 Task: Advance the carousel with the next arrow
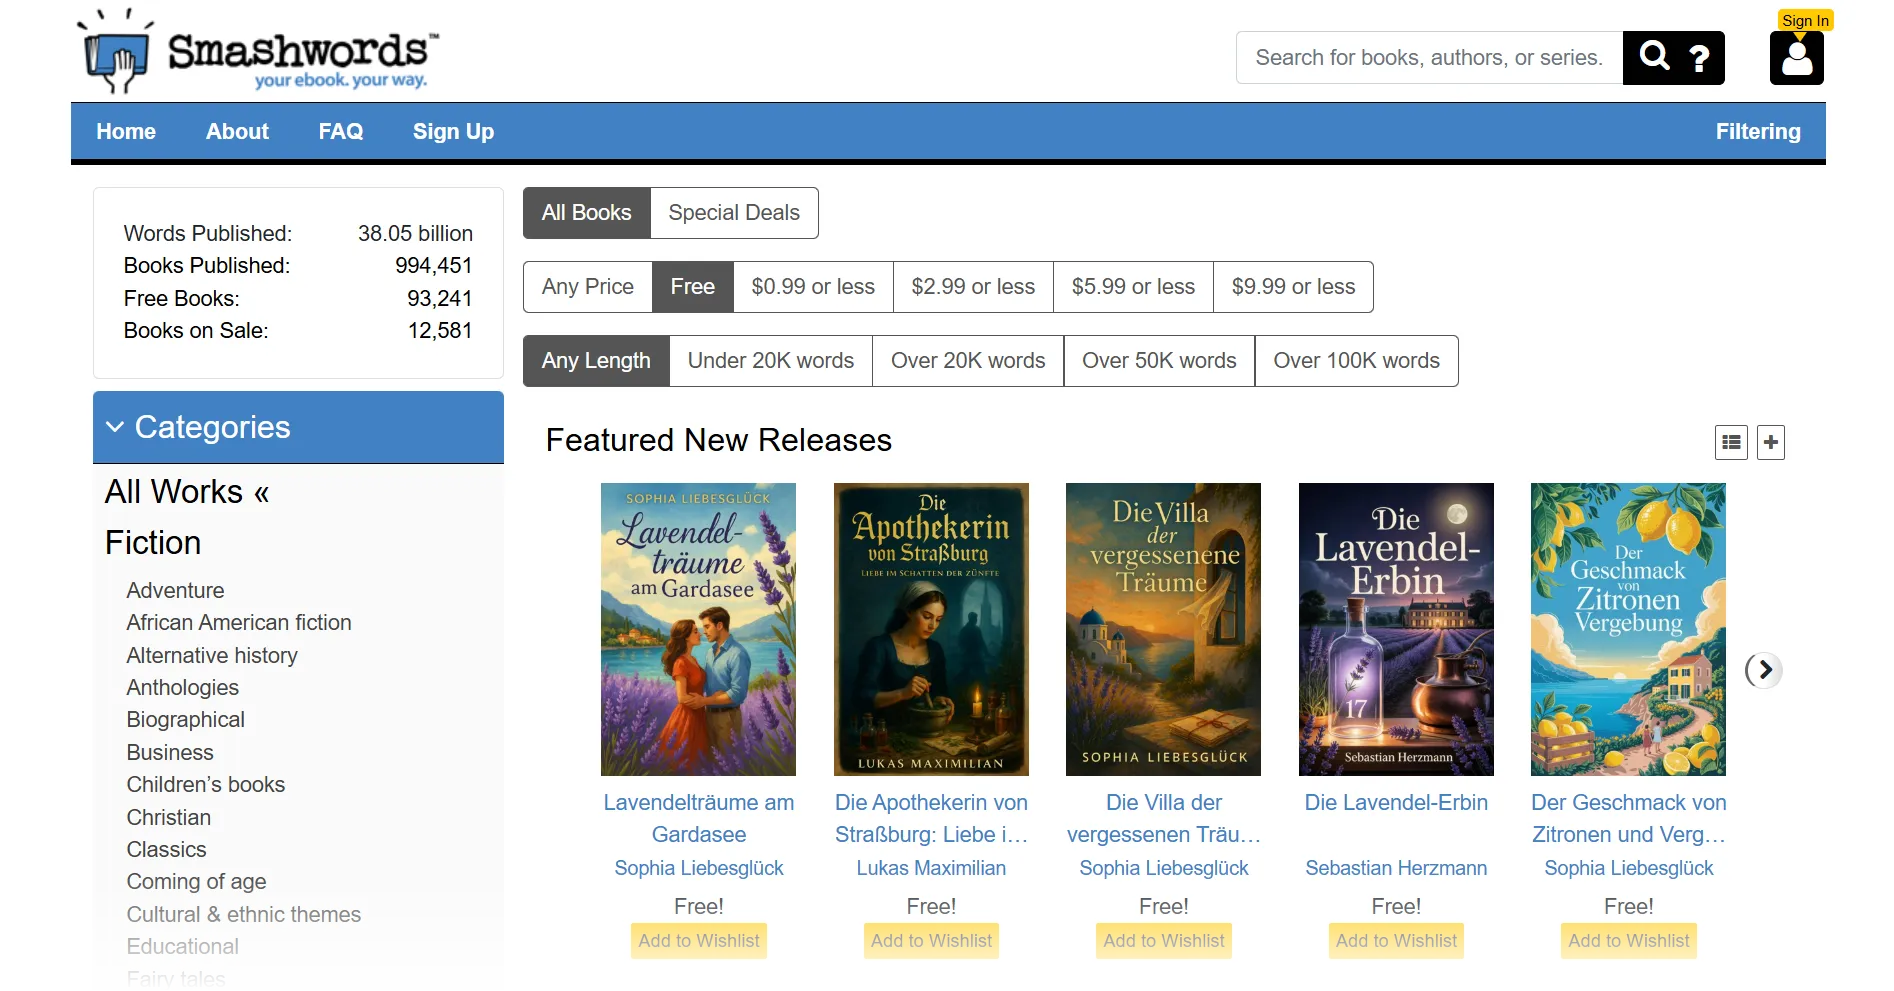click(1764, 671)
